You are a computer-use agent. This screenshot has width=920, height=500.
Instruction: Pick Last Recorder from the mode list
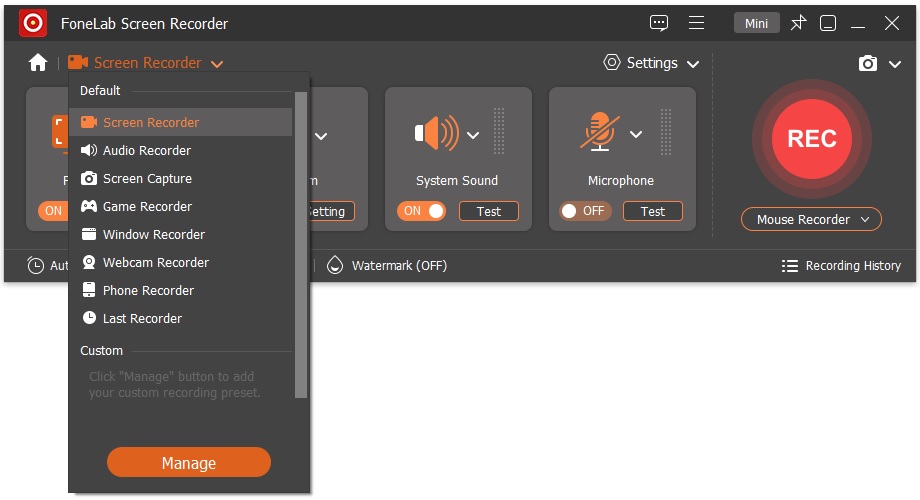click(181, 318)
